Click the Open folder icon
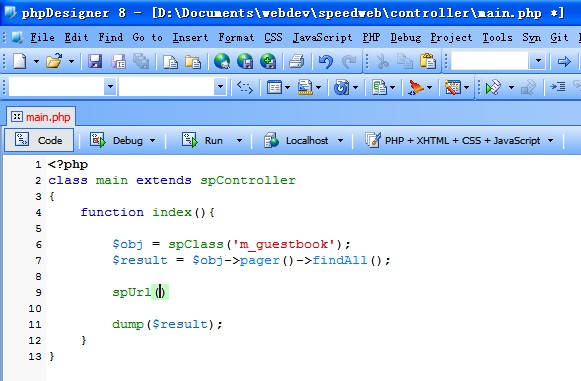The width and height of the screenshot is (581, 381). click(54, 61)
